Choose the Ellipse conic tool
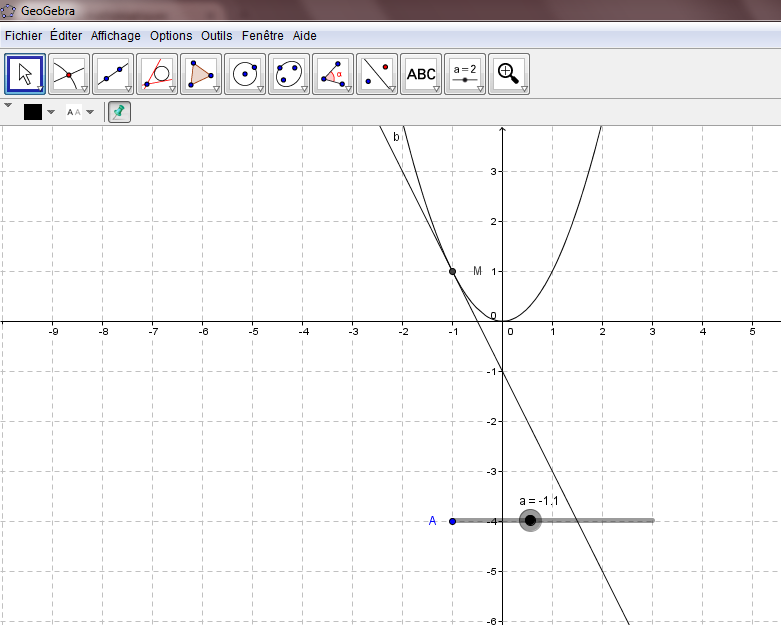 coord(289,73)
